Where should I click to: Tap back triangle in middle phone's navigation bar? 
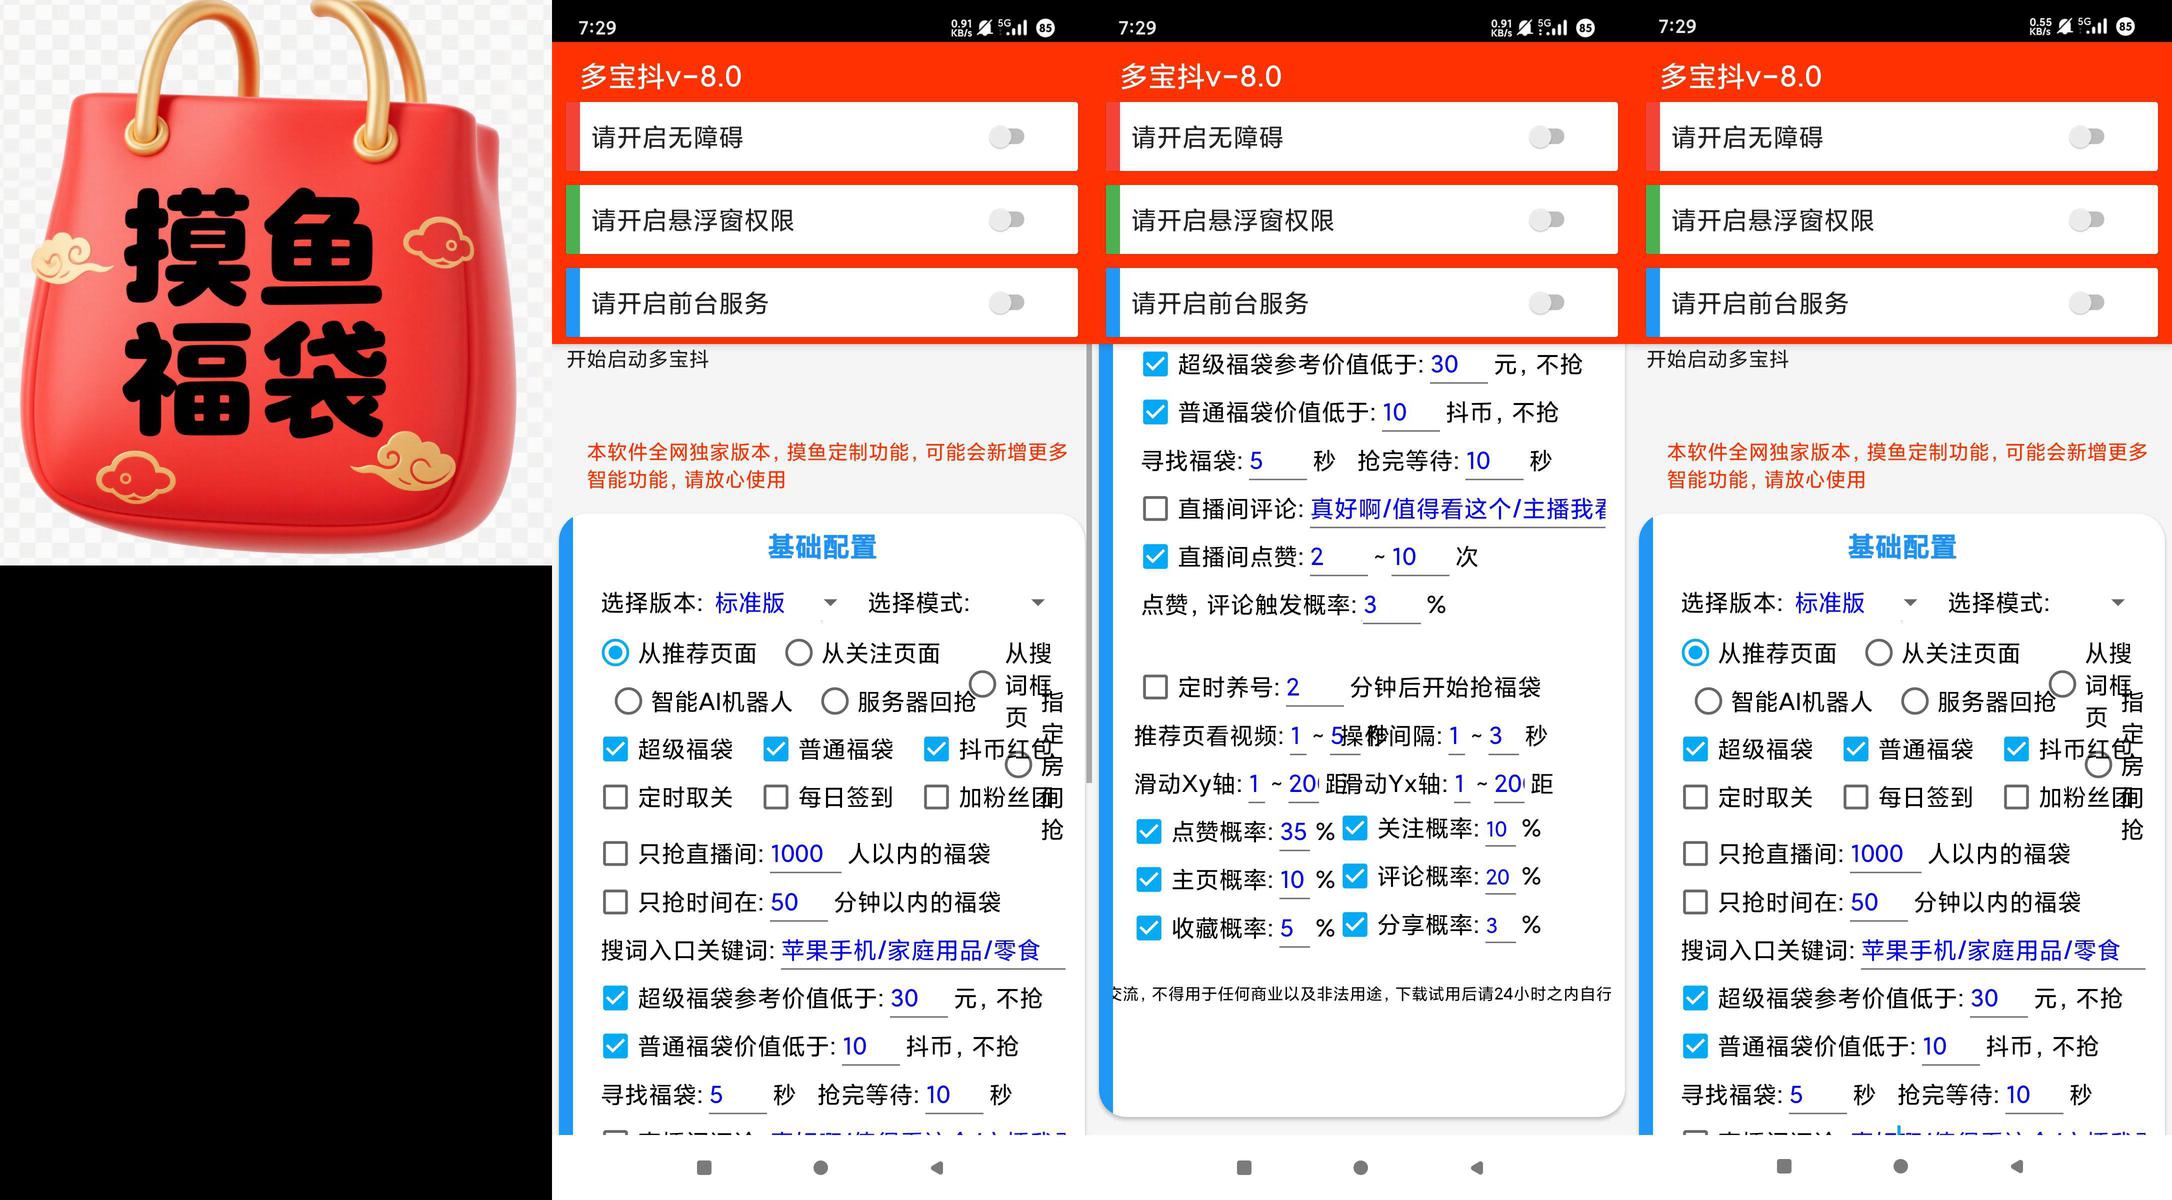click(x=1477, y=1167)
